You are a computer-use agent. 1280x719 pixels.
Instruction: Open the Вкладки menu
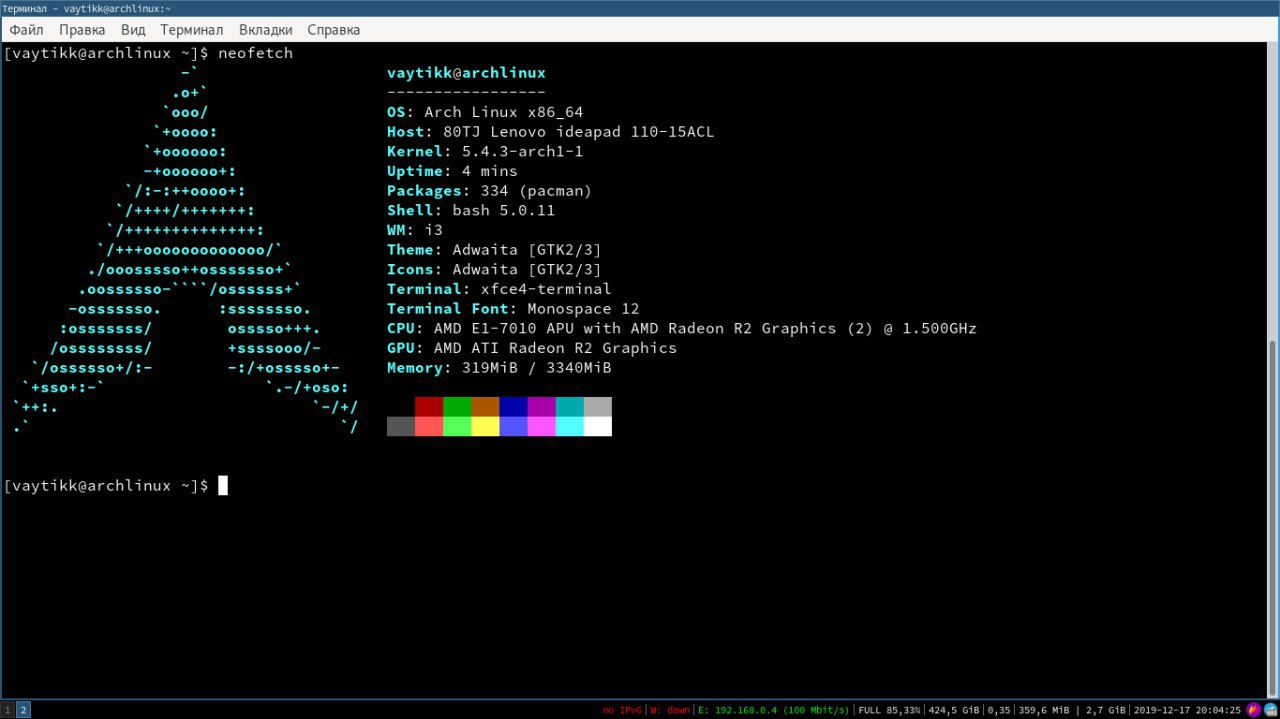265,30
